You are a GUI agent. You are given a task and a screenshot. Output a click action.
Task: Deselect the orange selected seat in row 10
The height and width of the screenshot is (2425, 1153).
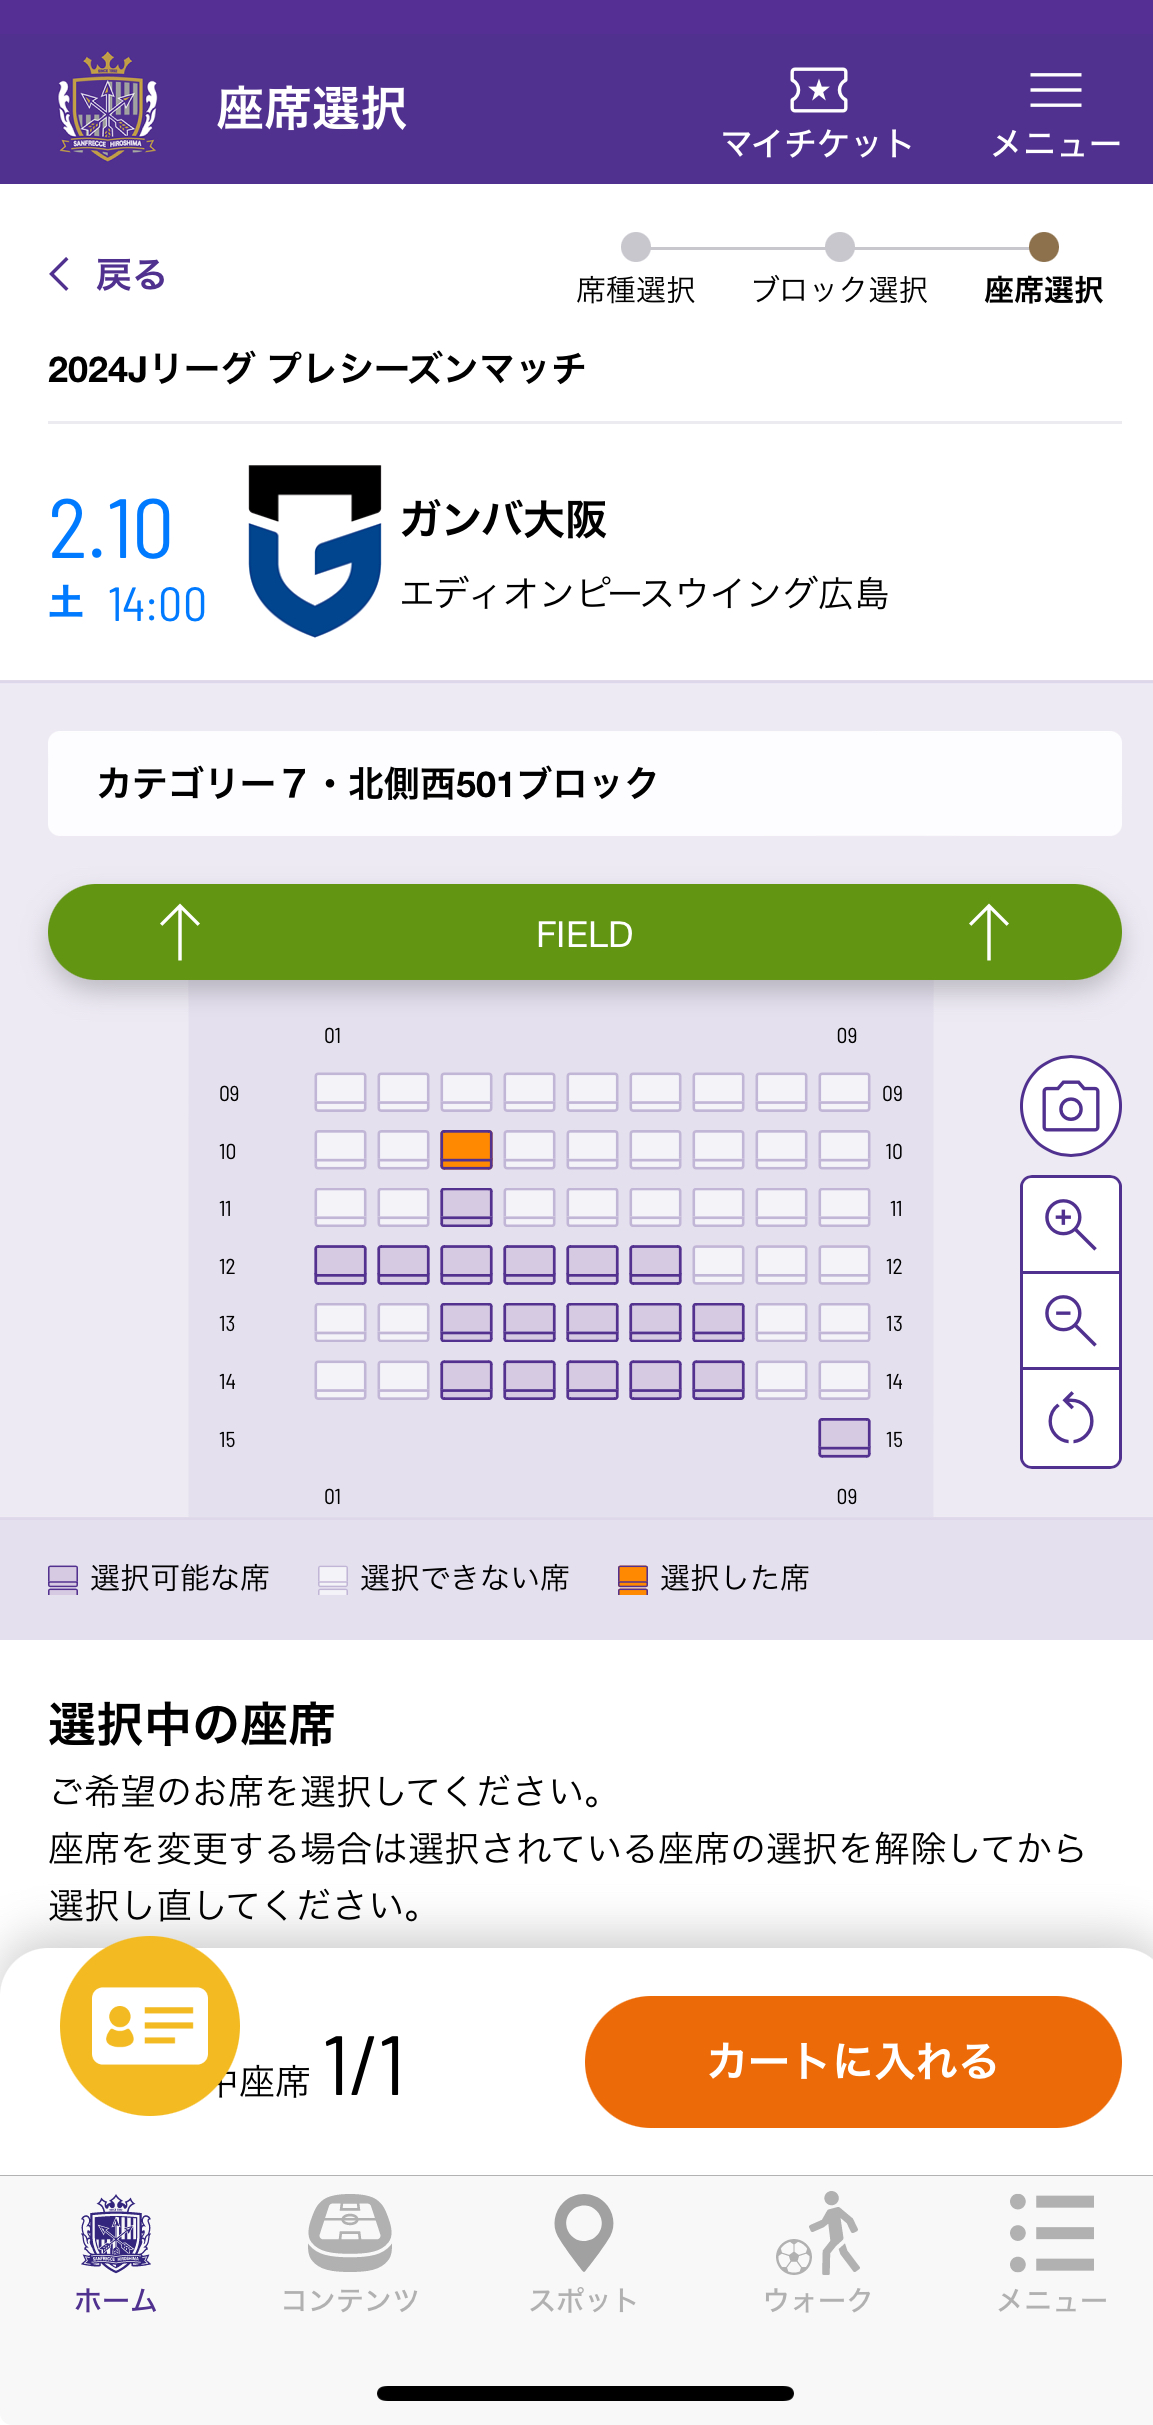(x=466, y=1150)
